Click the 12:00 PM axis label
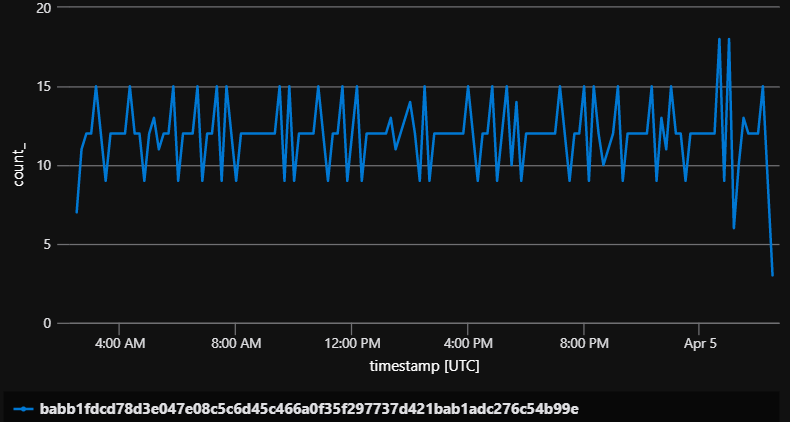790x422 pixels. coord(351,344)
